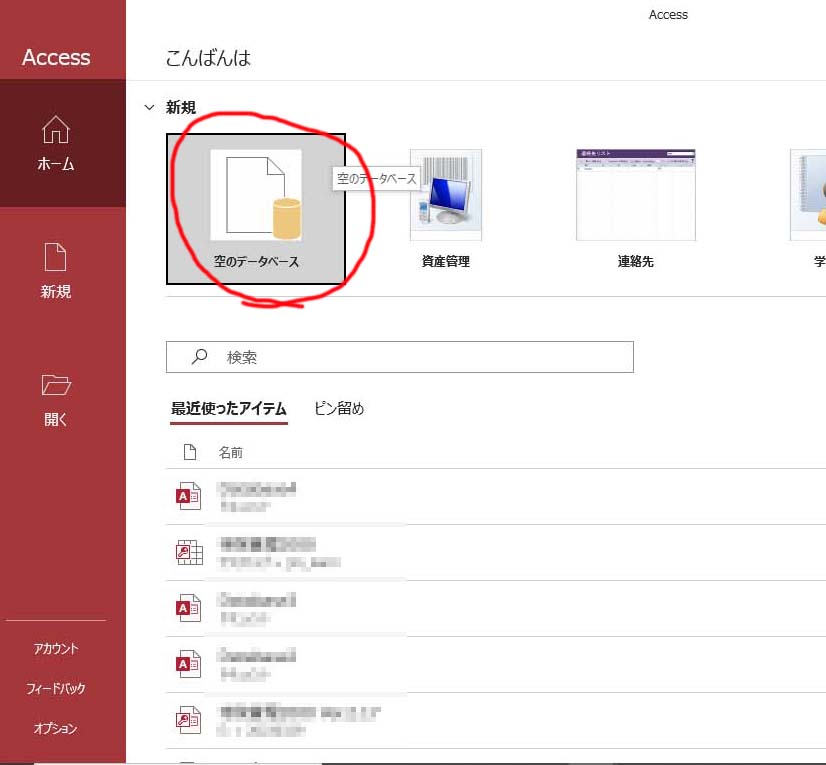Click the 開く folder icon in sidebar
Viewport: 826px width, 765px height.
(56, 386)
